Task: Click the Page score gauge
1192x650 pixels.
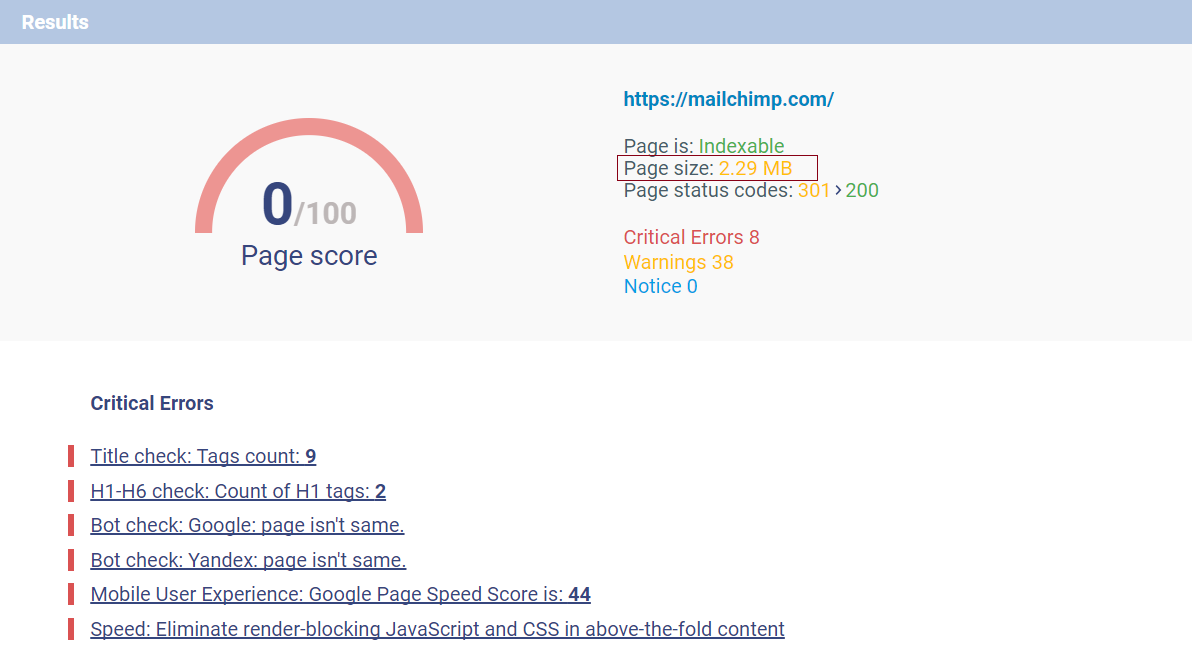Action: click(x=309, y=176)
